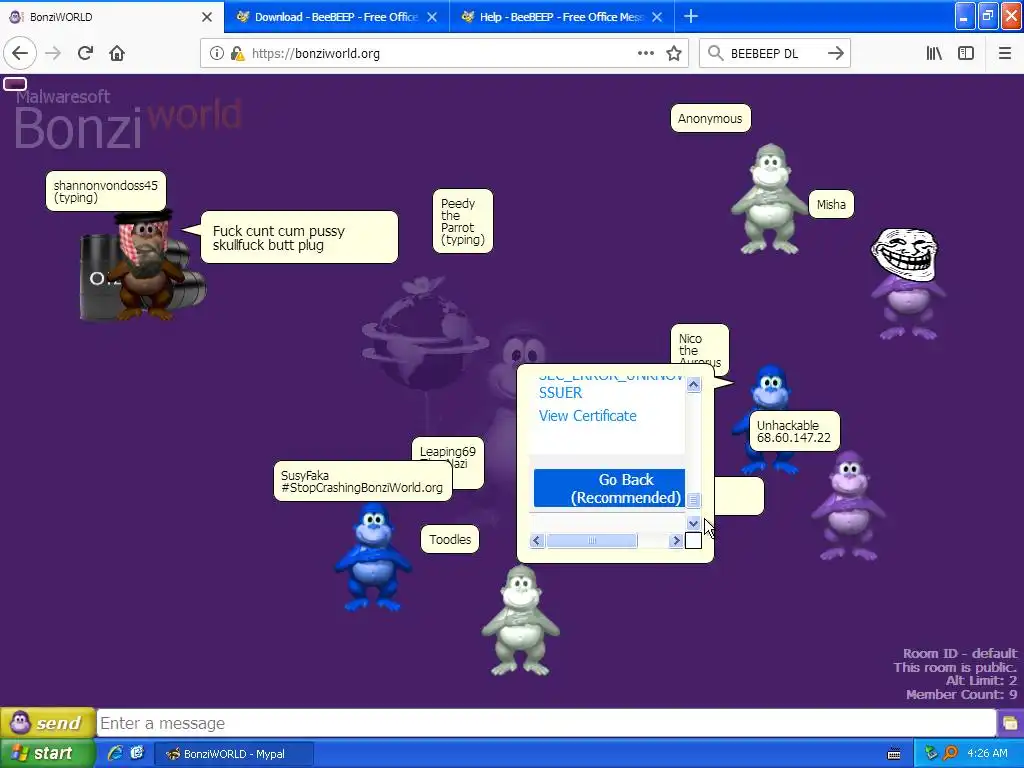Toggle the sidebar view icon
Image resolution: width=1024 pixels, height=768 pixels.
(966, 53)
